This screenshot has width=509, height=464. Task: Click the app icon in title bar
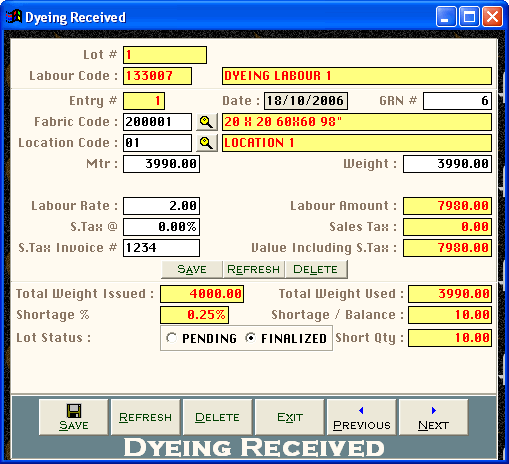click(14, 17)
